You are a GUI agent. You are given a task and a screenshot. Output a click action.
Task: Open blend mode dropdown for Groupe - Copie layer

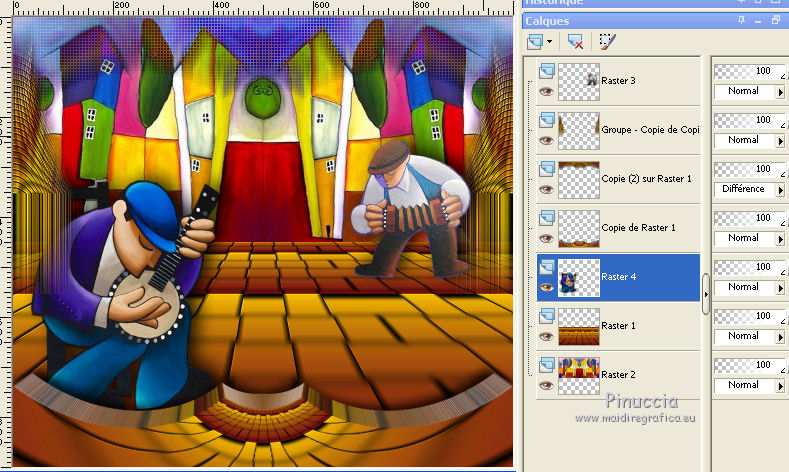tap(780, 141)
